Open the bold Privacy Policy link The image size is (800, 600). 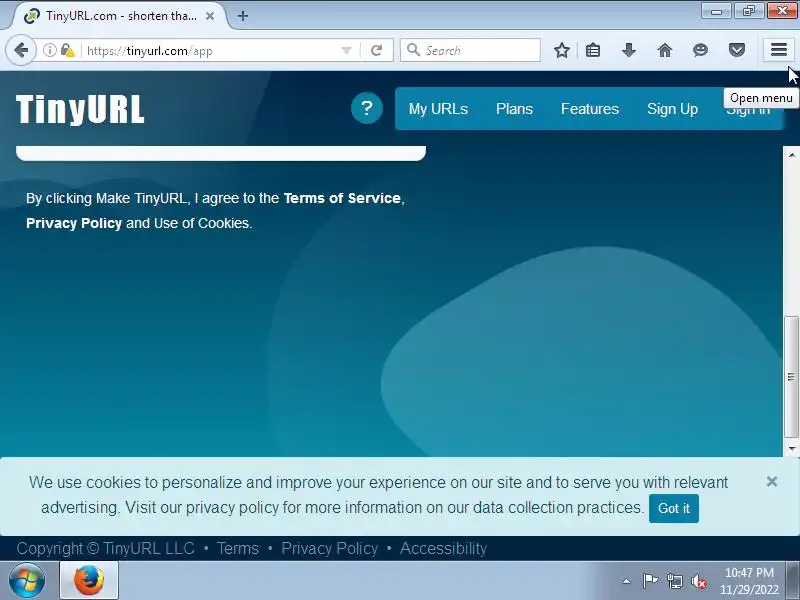tap(74, 223)
